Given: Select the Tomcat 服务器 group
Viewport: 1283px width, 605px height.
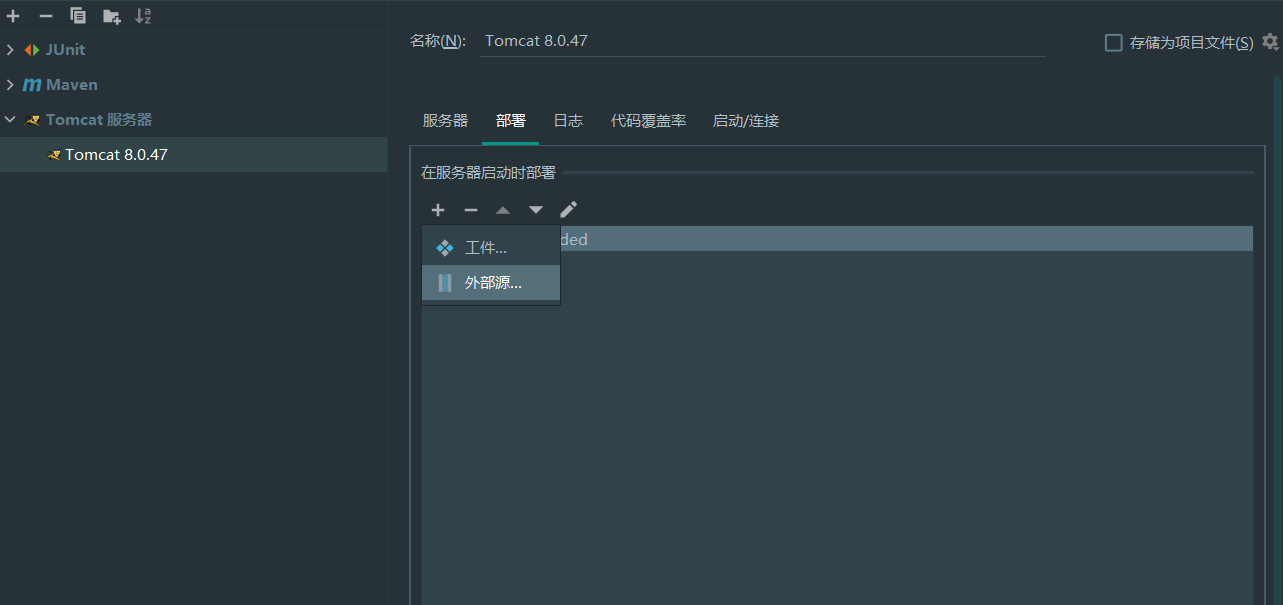Looking at the screenshot, I should 193,120.
